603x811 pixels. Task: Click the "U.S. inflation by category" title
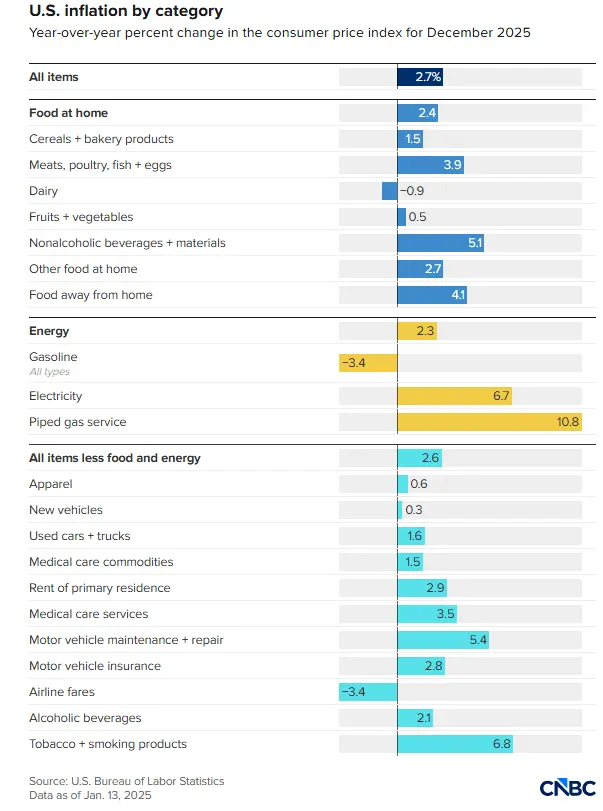point(126,11)
